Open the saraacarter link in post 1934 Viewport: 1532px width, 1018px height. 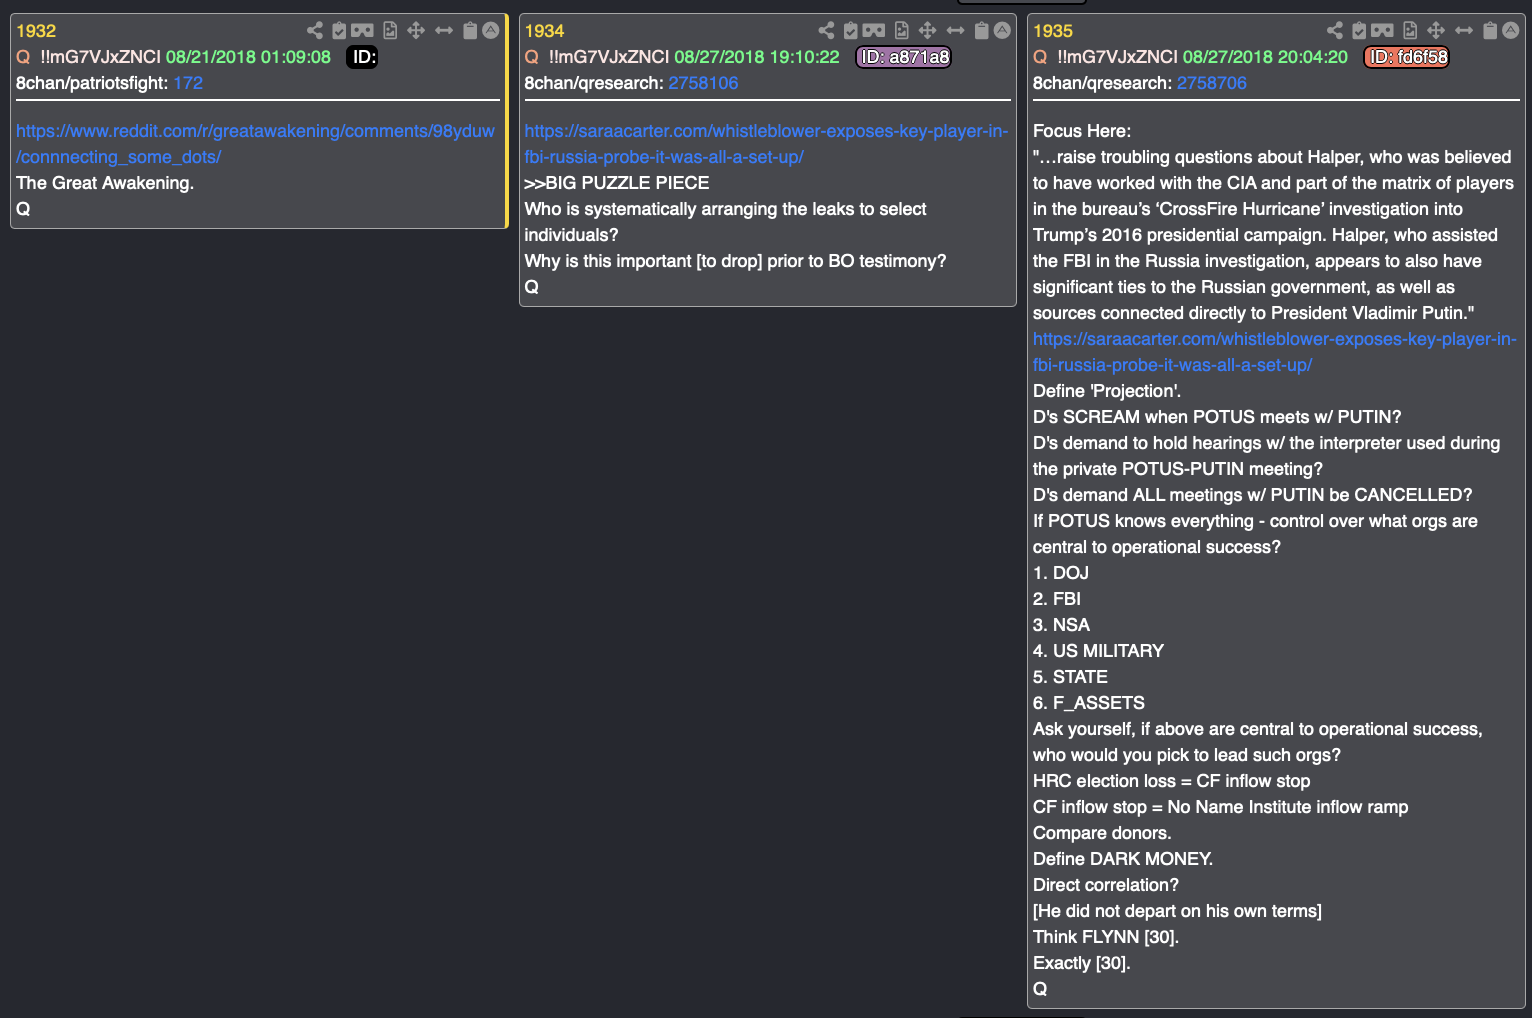click(x=766, y=144)
